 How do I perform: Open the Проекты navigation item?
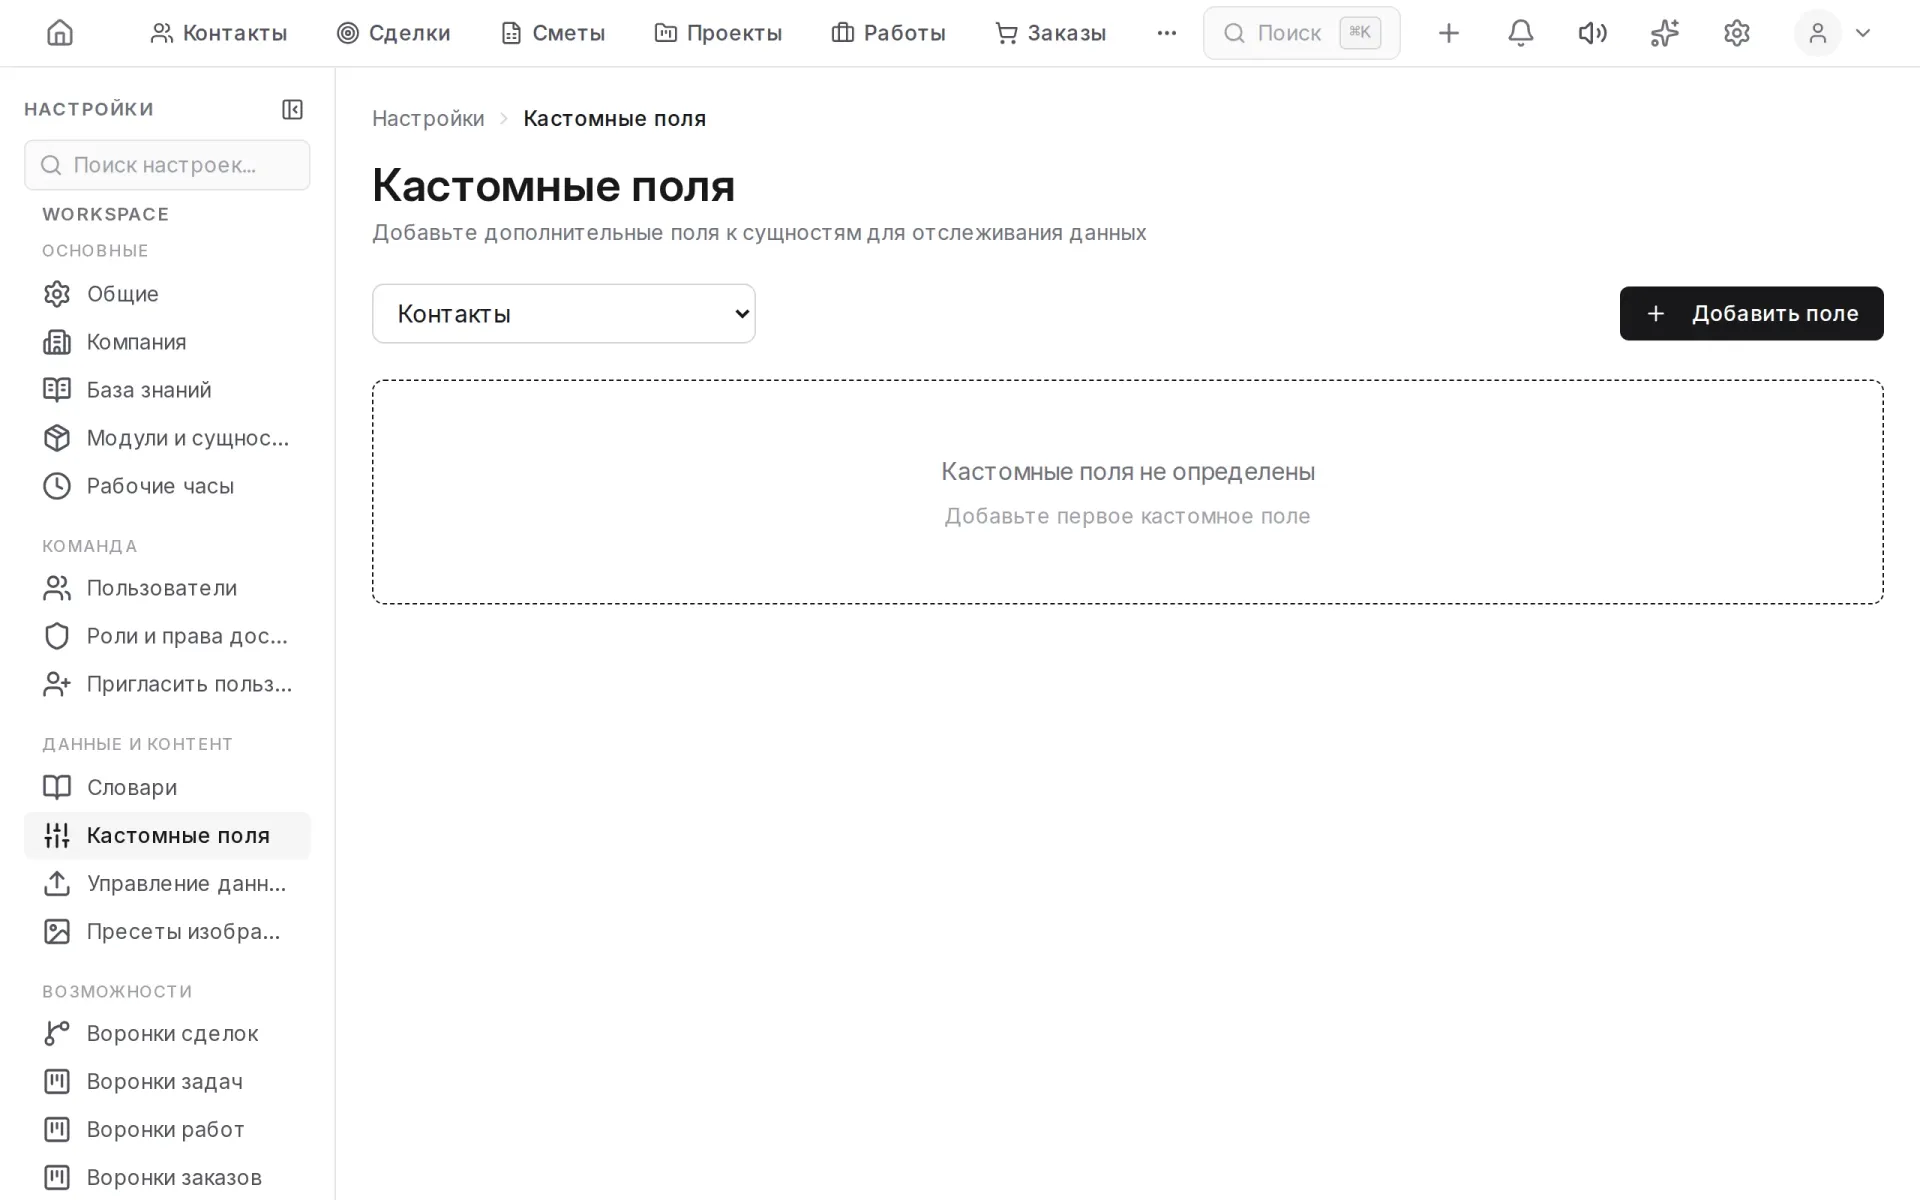coord(718,33)
